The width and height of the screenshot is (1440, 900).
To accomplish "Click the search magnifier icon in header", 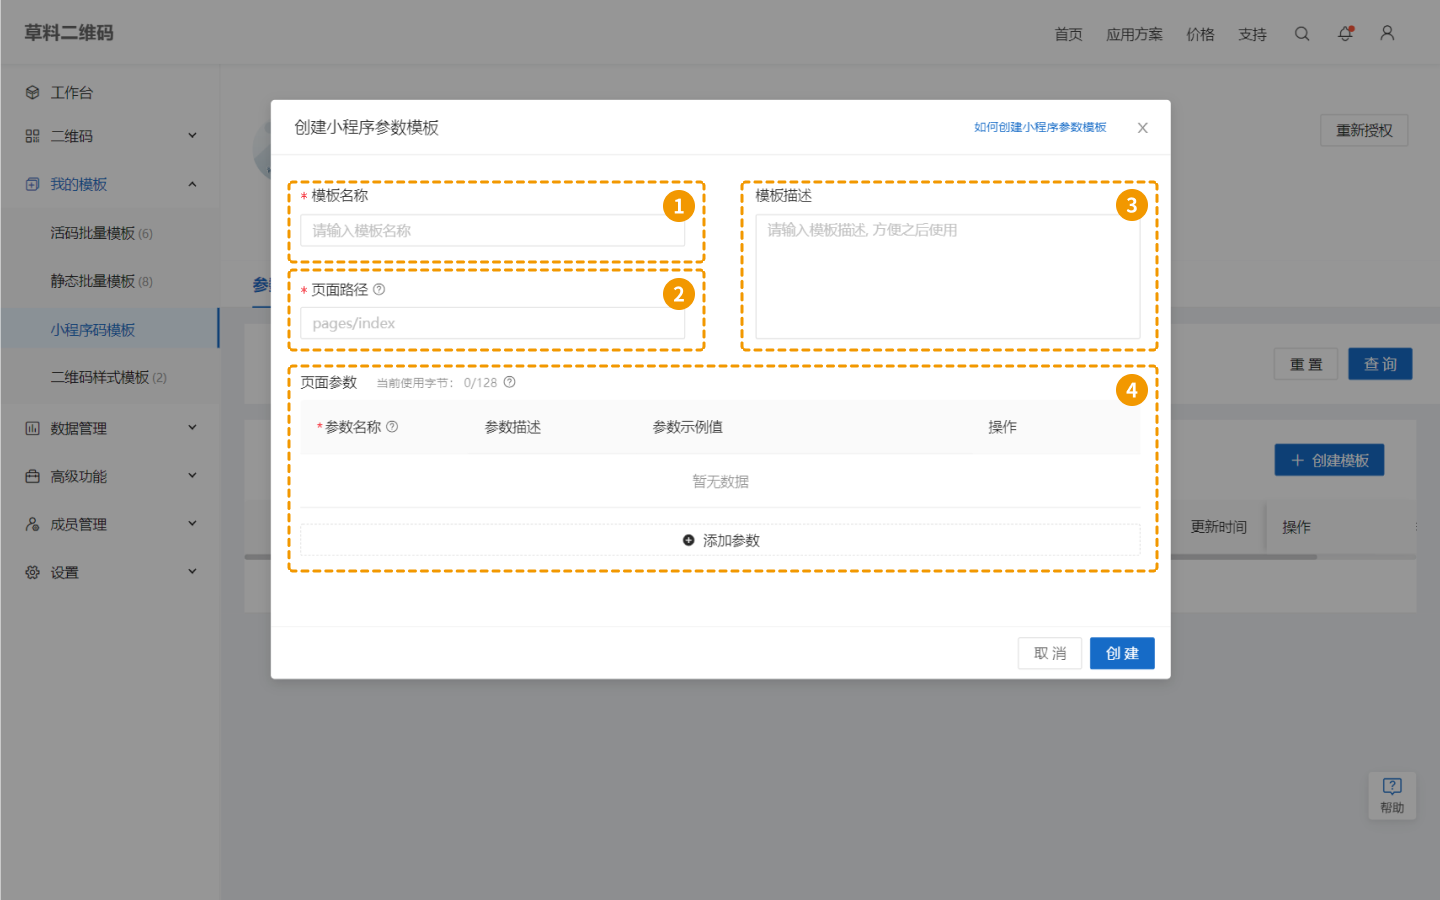I will coord(1301,33).
